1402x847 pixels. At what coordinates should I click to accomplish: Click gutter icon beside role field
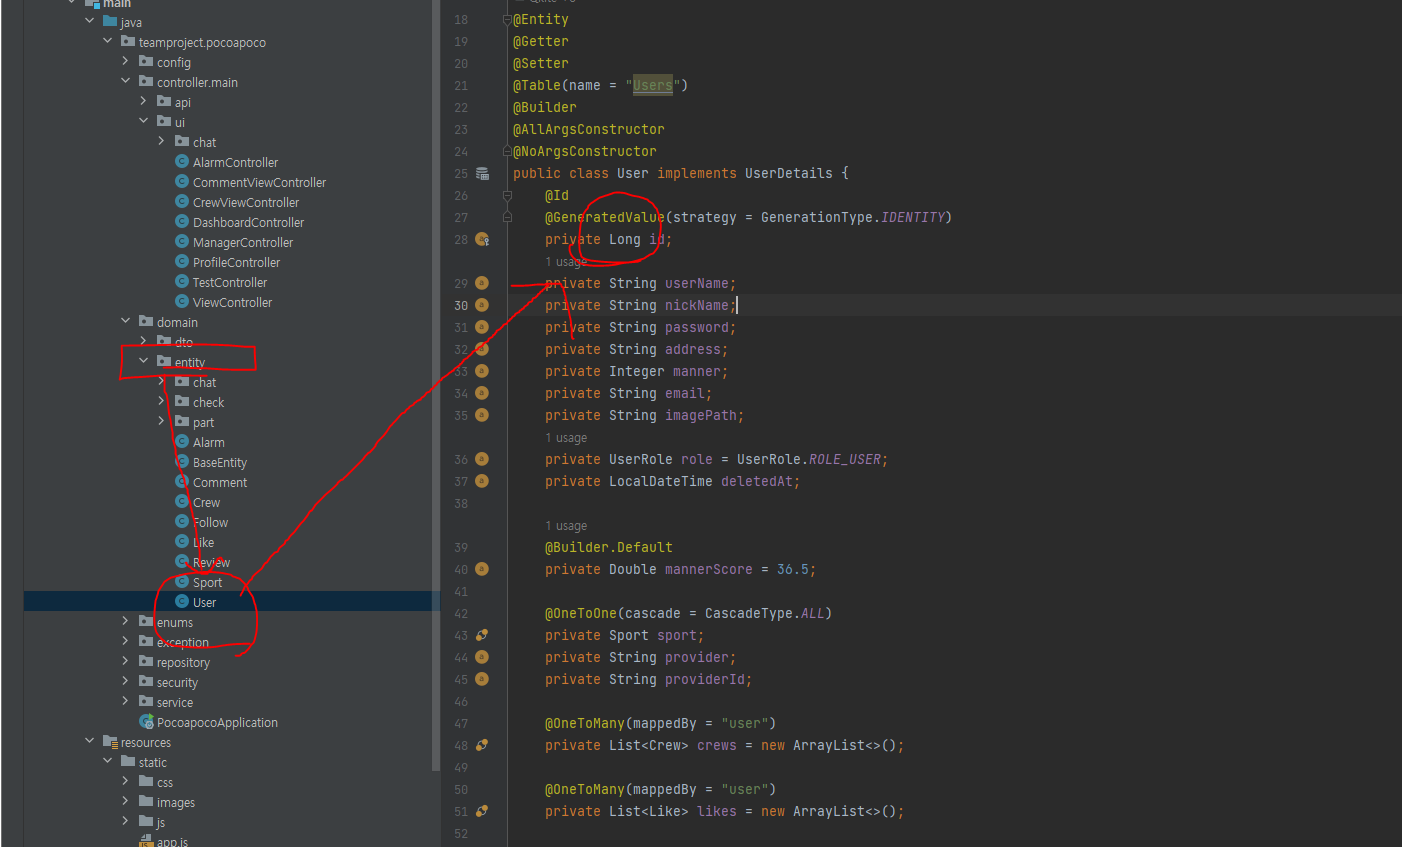point(482,459)
